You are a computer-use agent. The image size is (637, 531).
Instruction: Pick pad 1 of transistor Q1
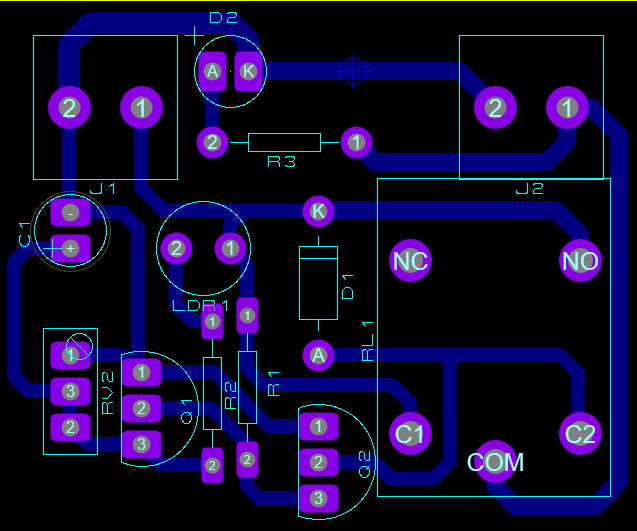[141, 372]
